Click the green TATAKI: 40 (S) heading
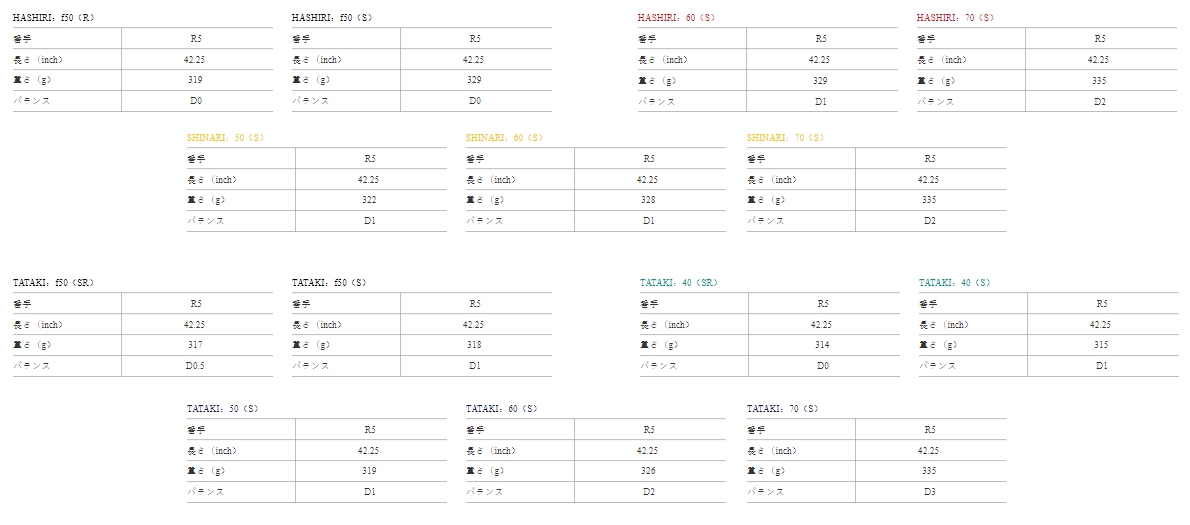The width and height of the screenshot is (1190, 525). tap(955, 283)
